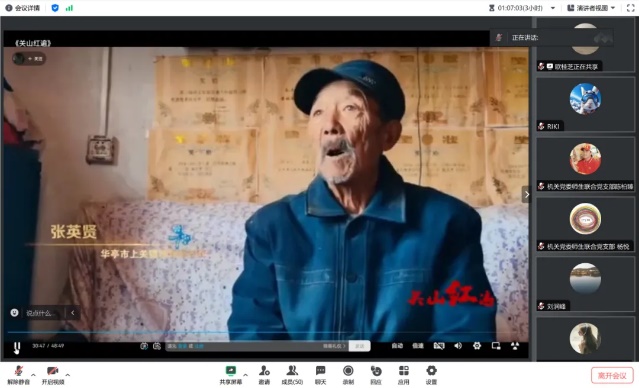Select RIKI participant thumbnail
This screenshot has height=388, width=639.
[585, 105]
